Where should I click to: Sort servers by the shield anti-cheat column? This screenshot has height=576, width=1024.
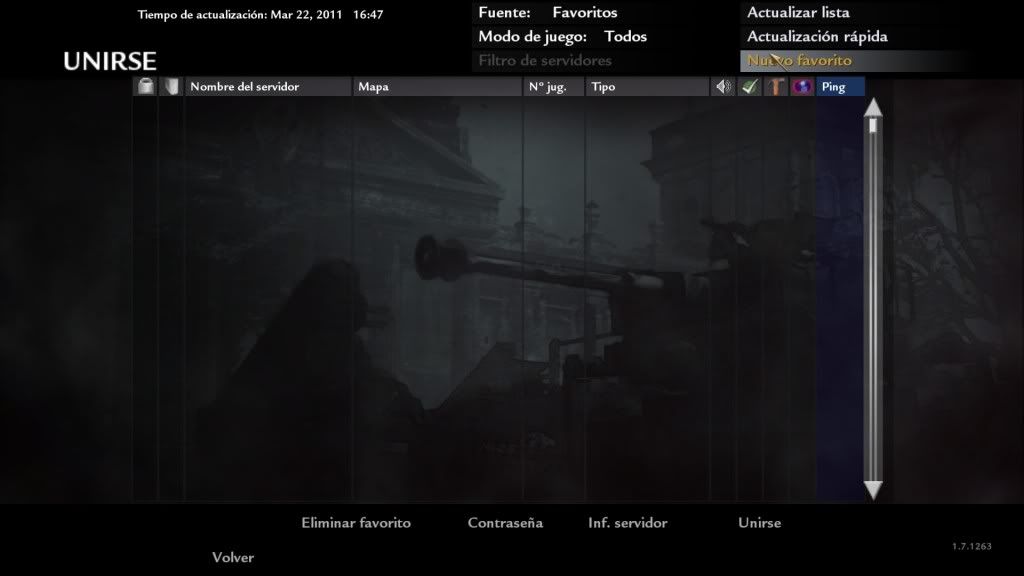click(x=171, y=86)
